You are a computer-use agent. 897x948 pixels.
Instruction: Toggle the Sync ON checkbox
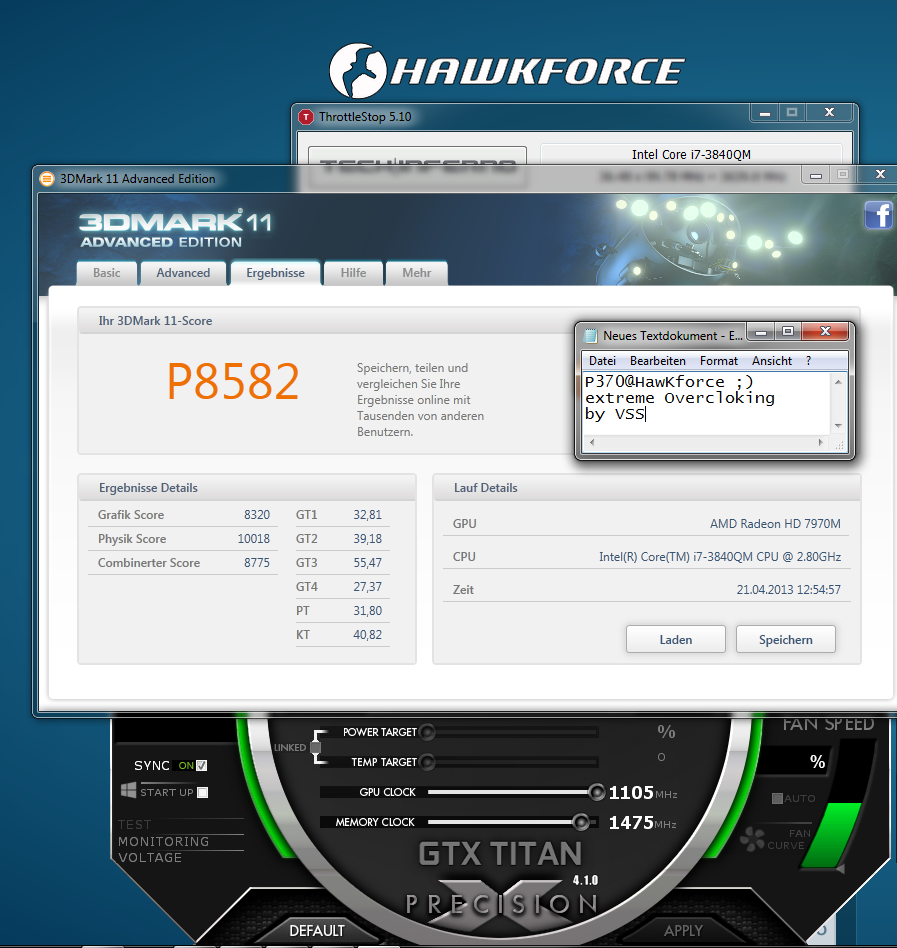[x=202, y=766]
